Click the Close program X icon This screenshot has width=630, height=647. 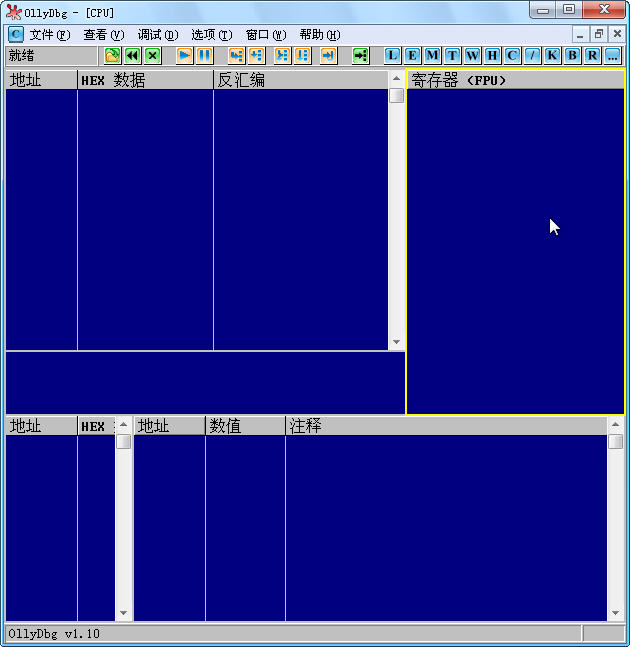[153, 55]
